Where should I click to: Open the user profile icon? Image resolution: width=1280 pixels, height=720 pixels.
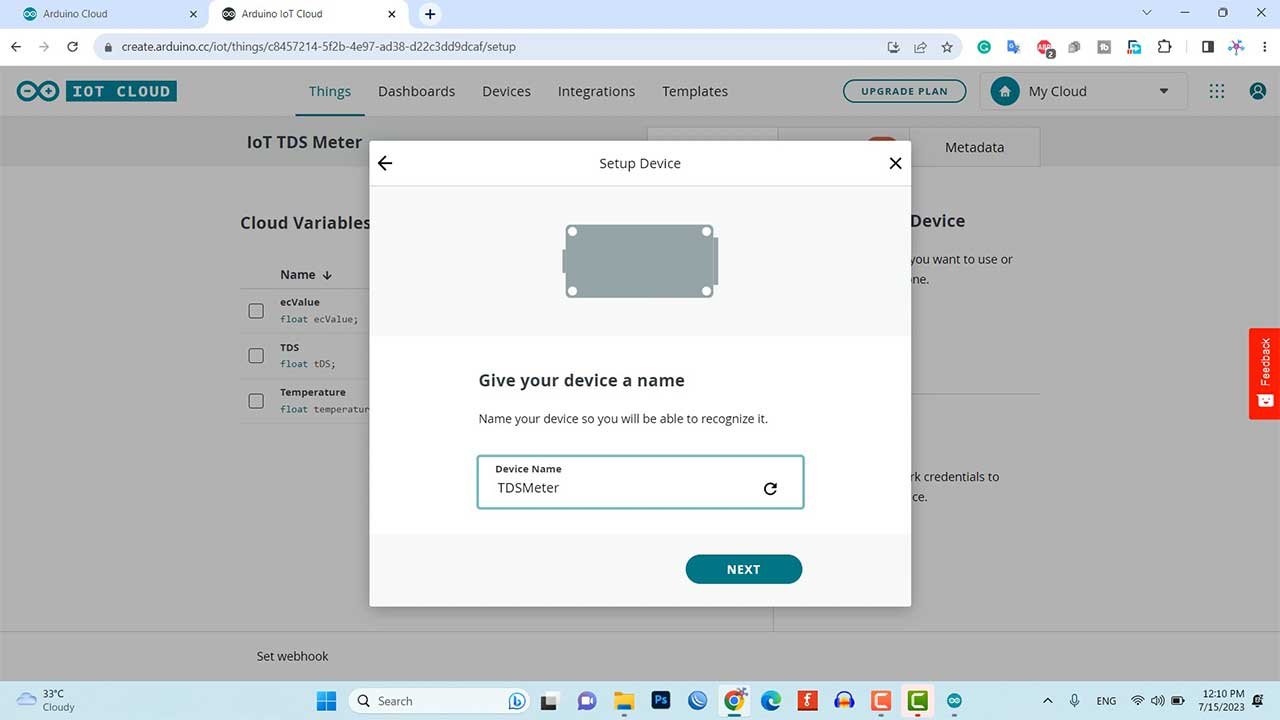coord(1257,91)
